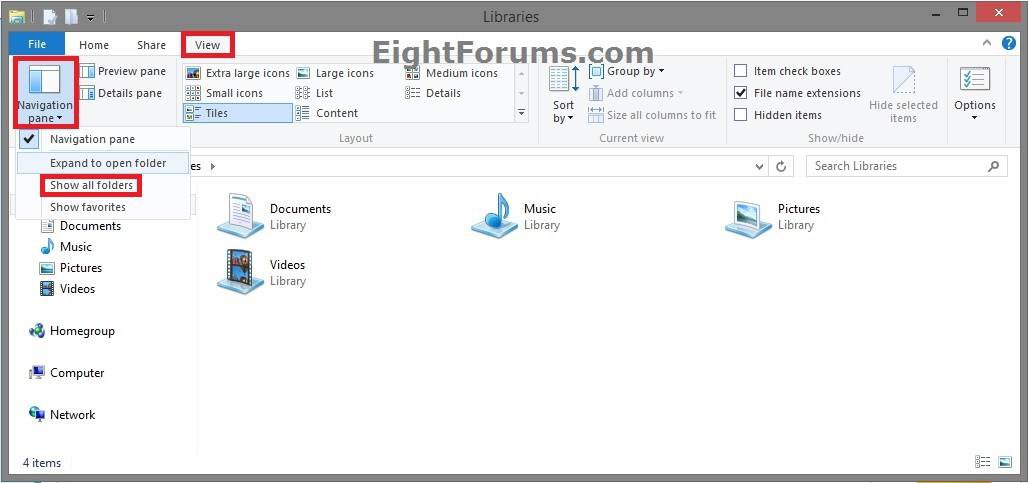Image resolution: width=1028 pixels, height=483 pixels.
Task: Open the Pictures library icon
Action: (x=748, y=216)
